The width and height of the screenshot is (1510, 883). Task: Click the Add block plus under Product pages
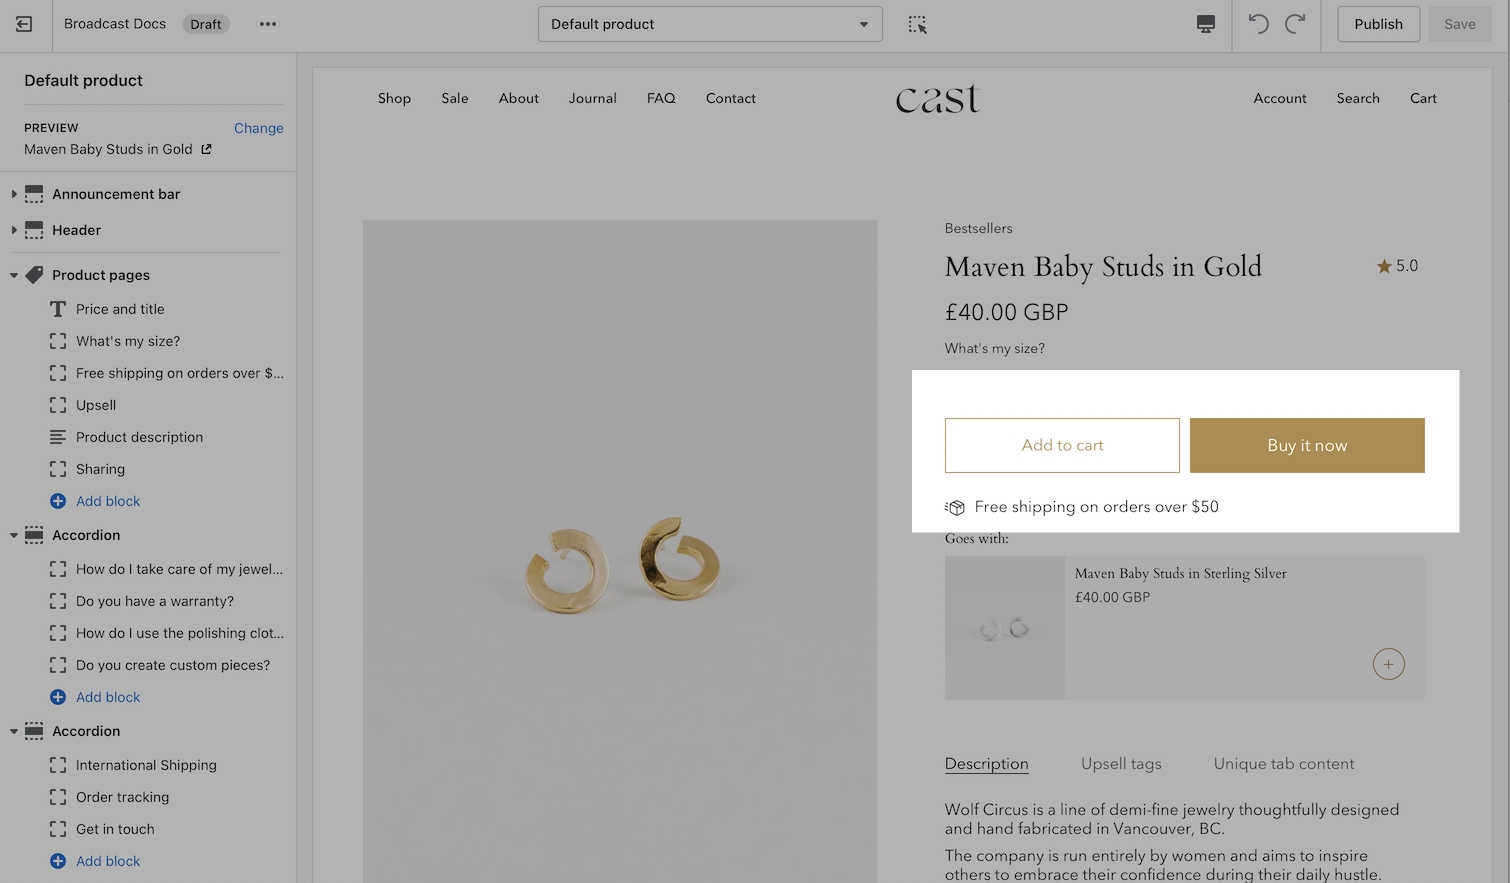click(x=58, y=501)
